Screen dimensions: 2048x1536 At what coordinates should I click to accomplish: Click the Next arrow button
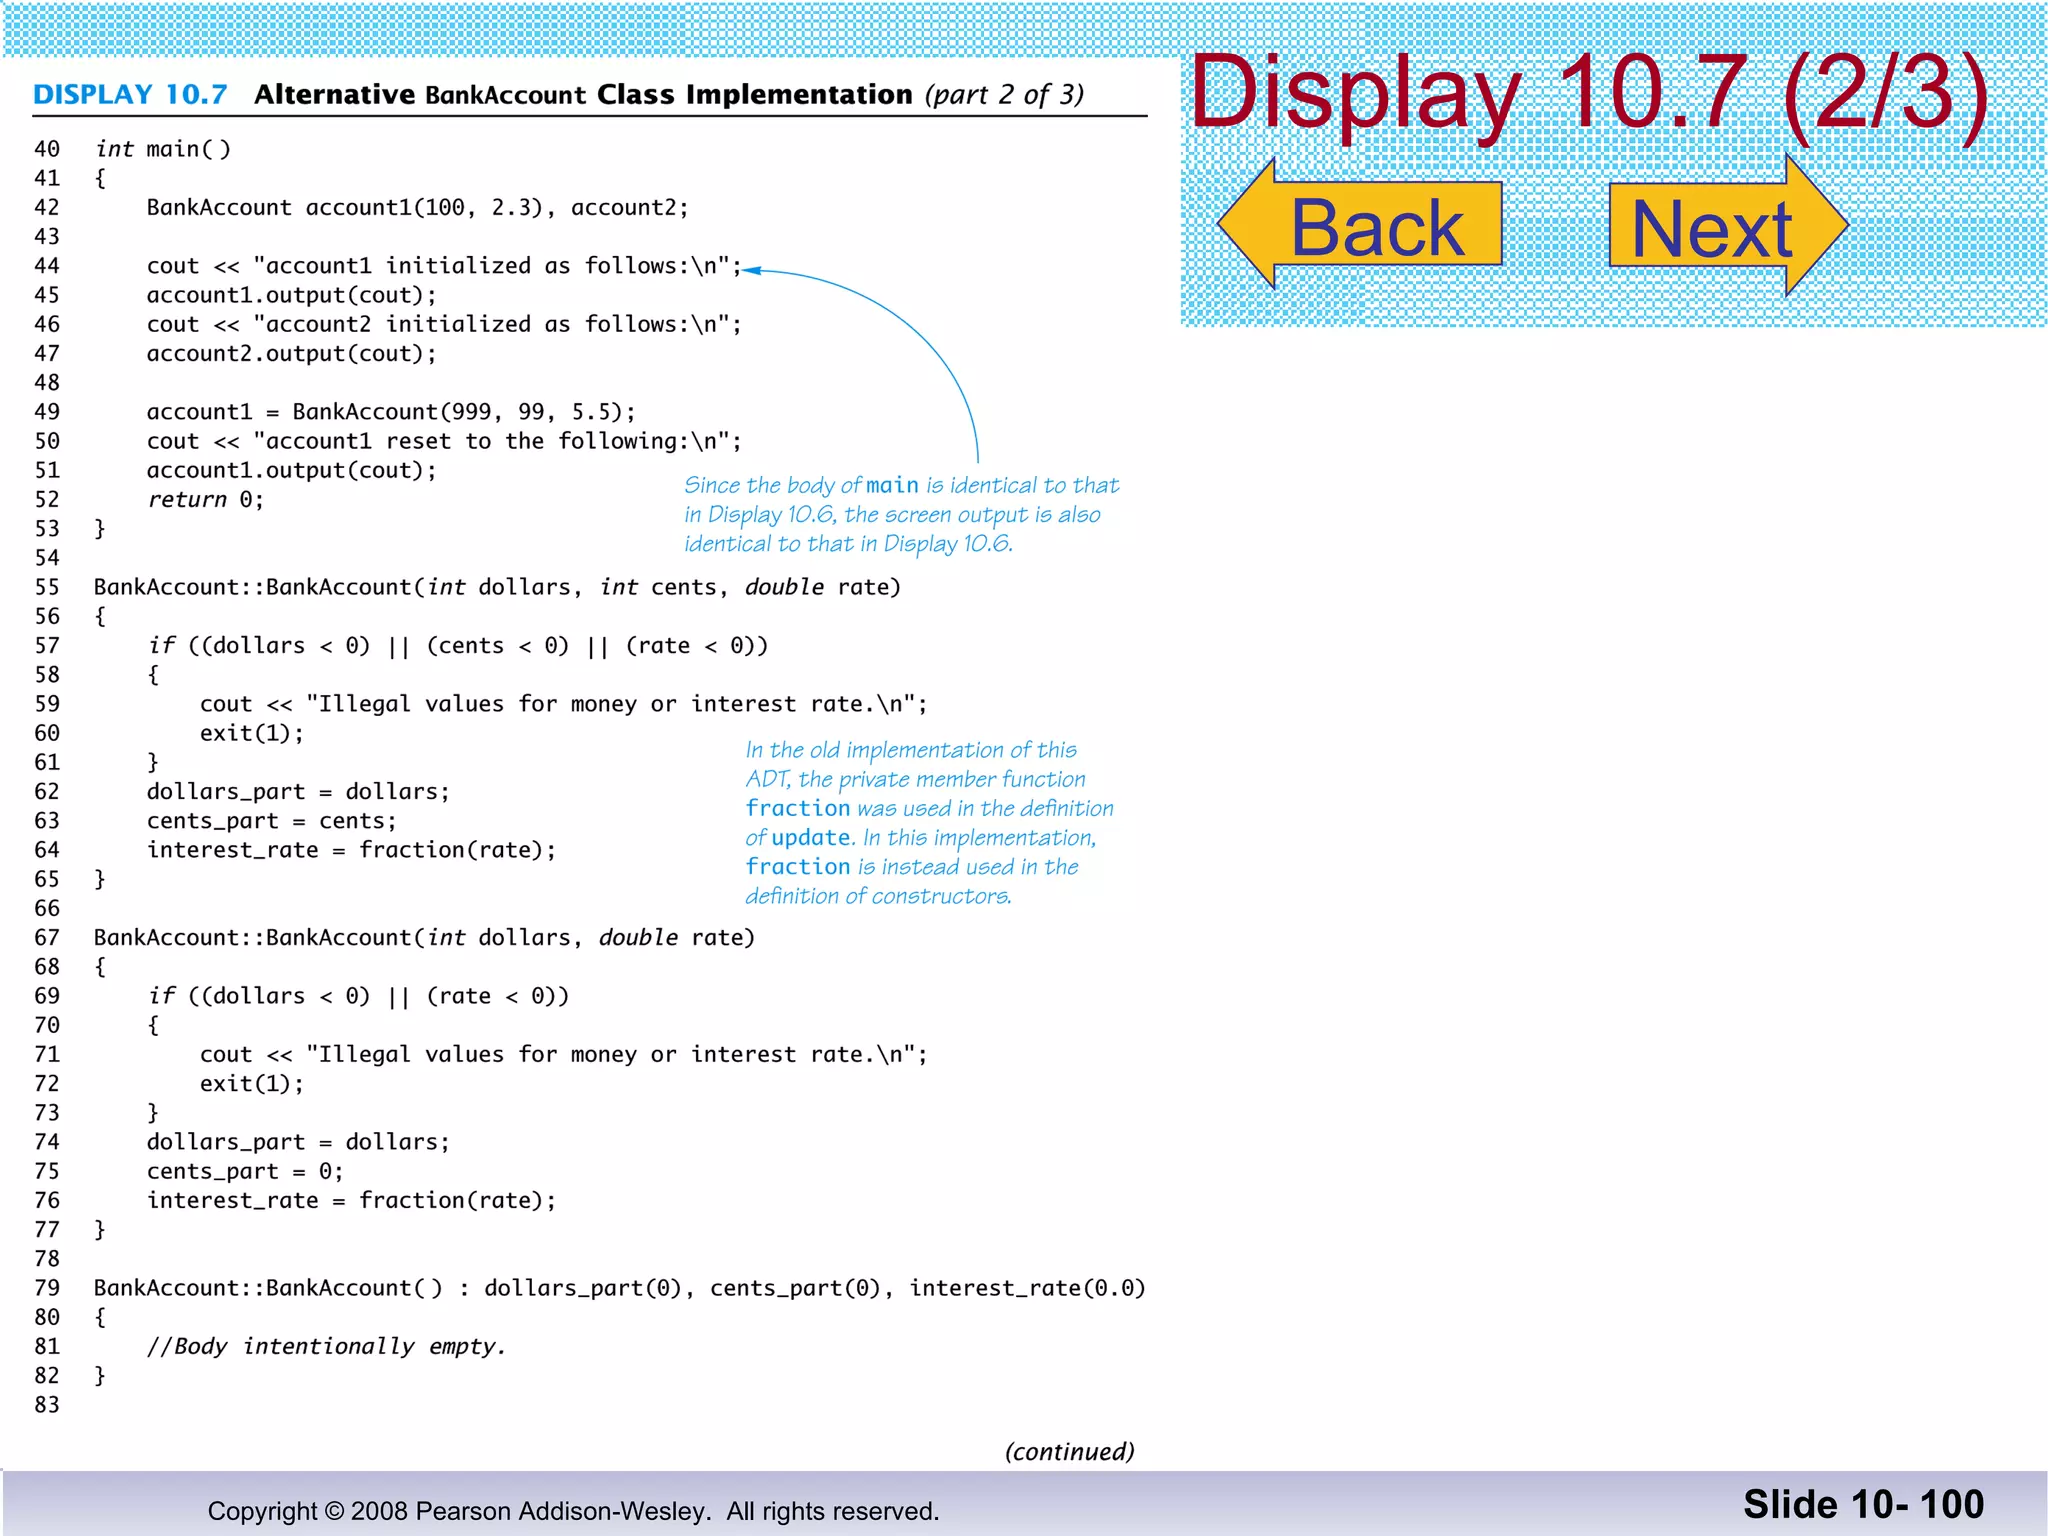click(x=1728, y=225)
